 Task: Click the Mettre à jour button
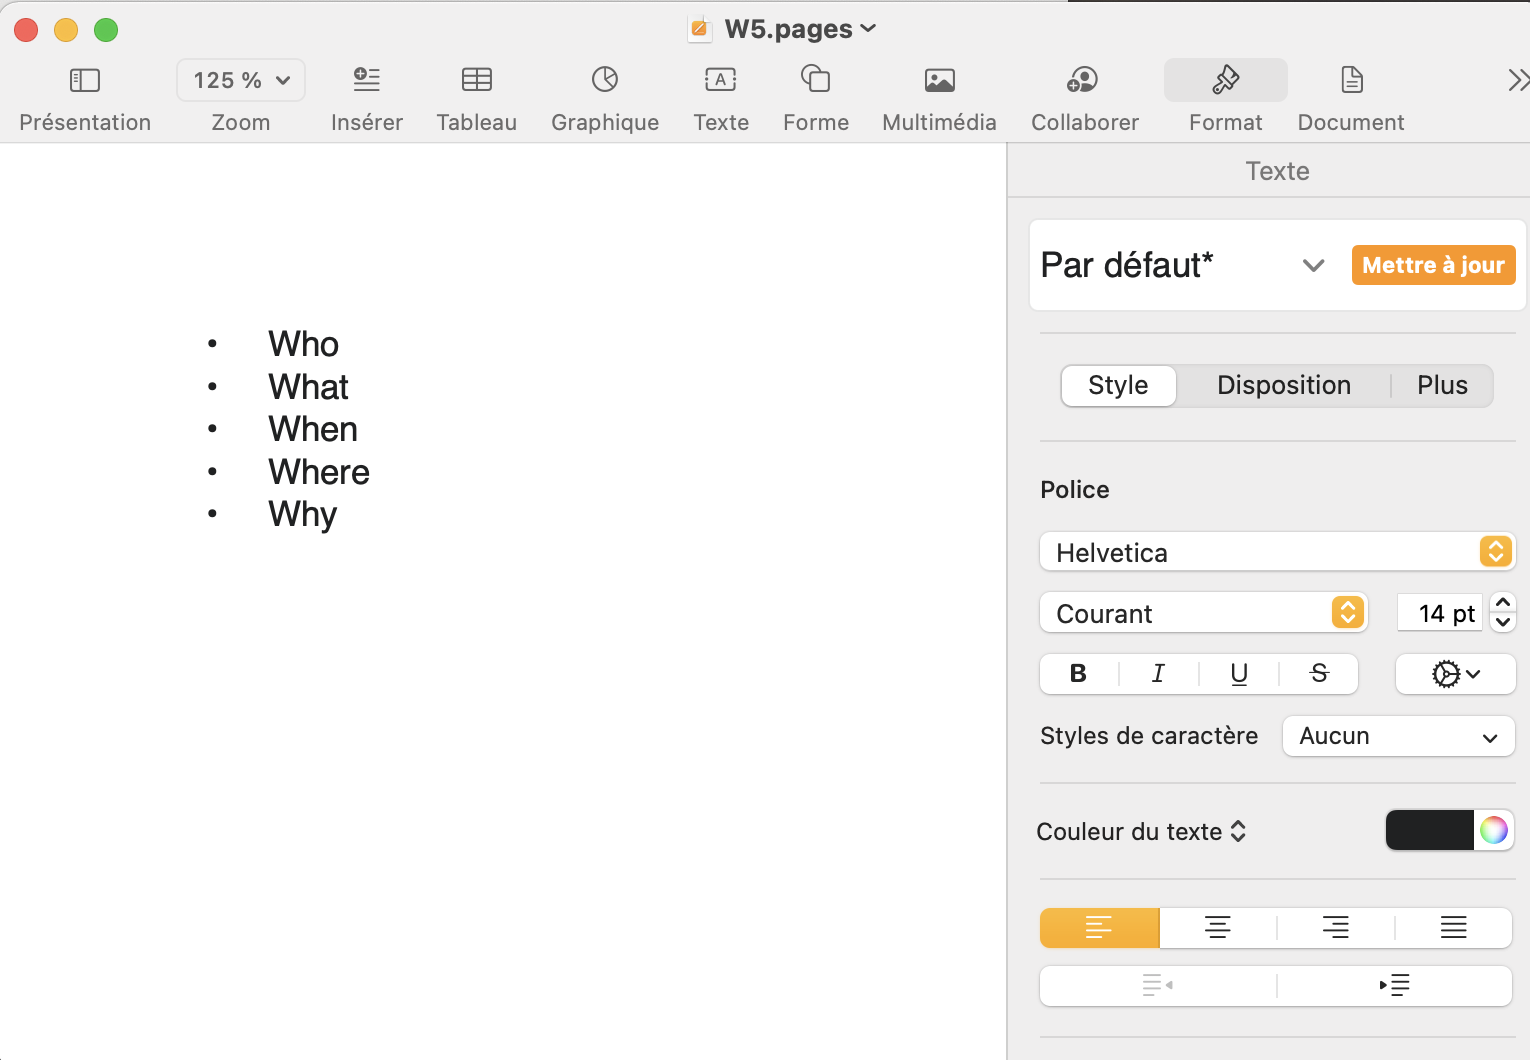(x=1433, y=265)
